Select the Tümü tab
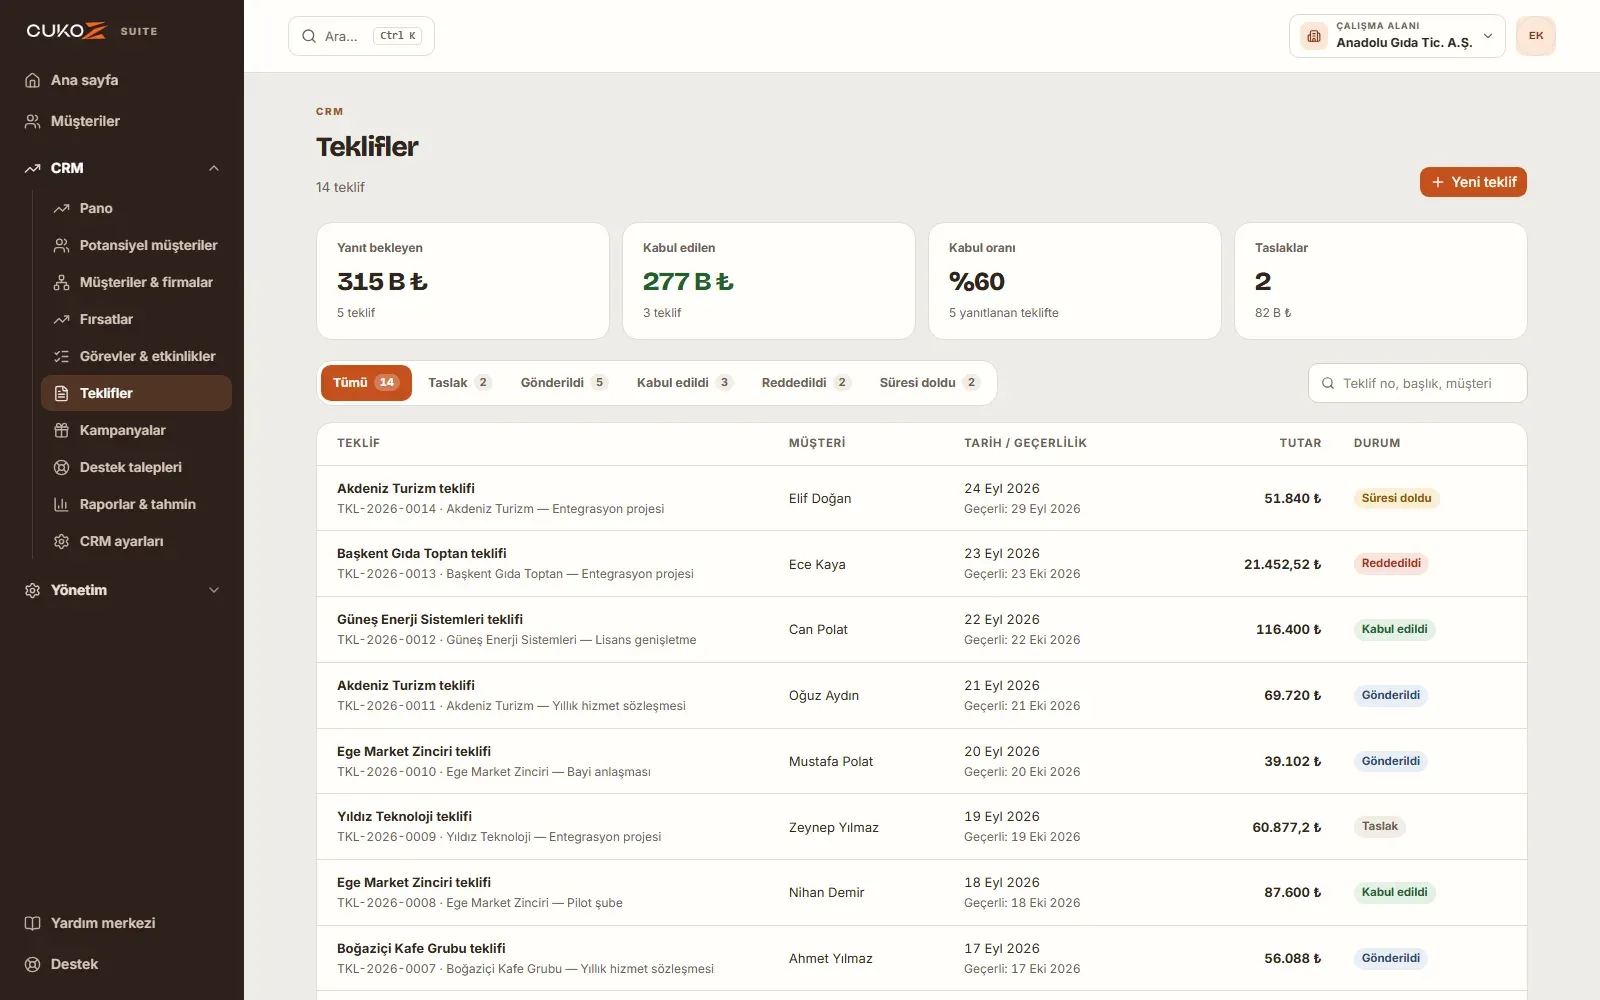Viewport: 1600px width, 1000px height. pyautogui.click(x=366, y=383)
